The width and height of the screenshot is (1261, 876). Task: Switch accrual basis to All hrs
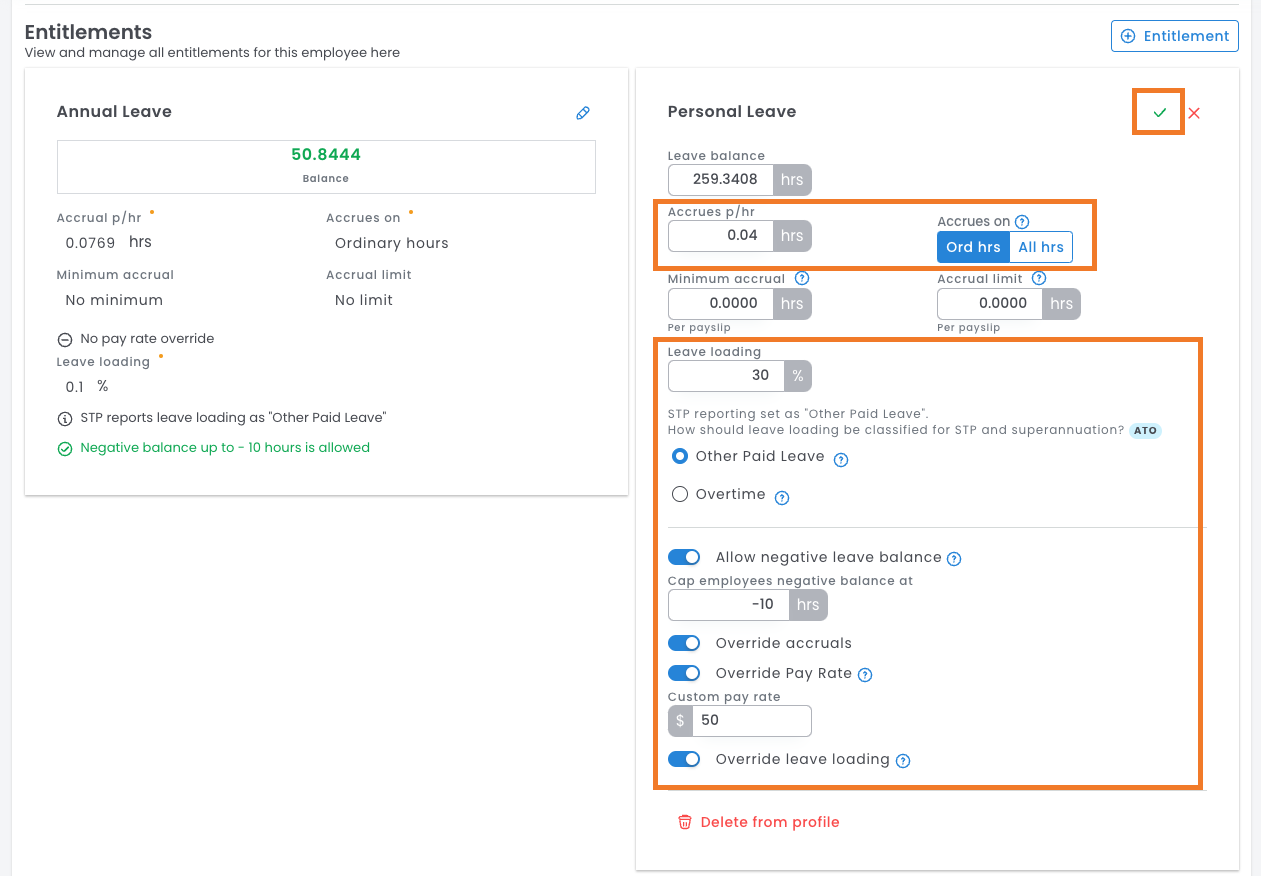(1040, 247)
